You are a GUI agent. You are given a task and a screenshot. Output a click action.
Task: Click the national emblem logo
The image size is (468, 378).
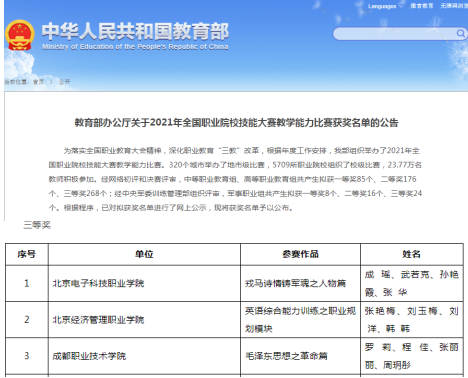pyautogui.click(x=20, y=35)
